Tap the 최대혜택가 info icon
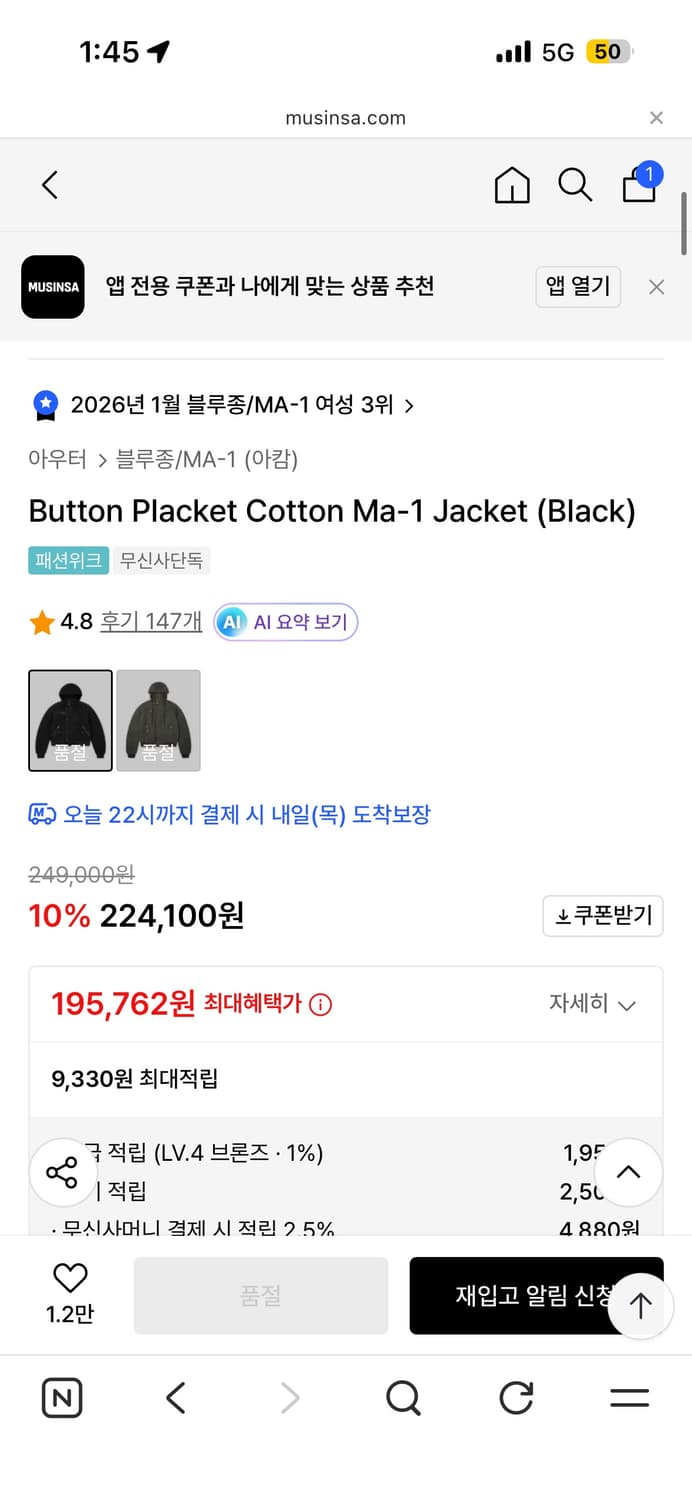The width and height of the screenshot is (692, 1500). click(321, 1004)
